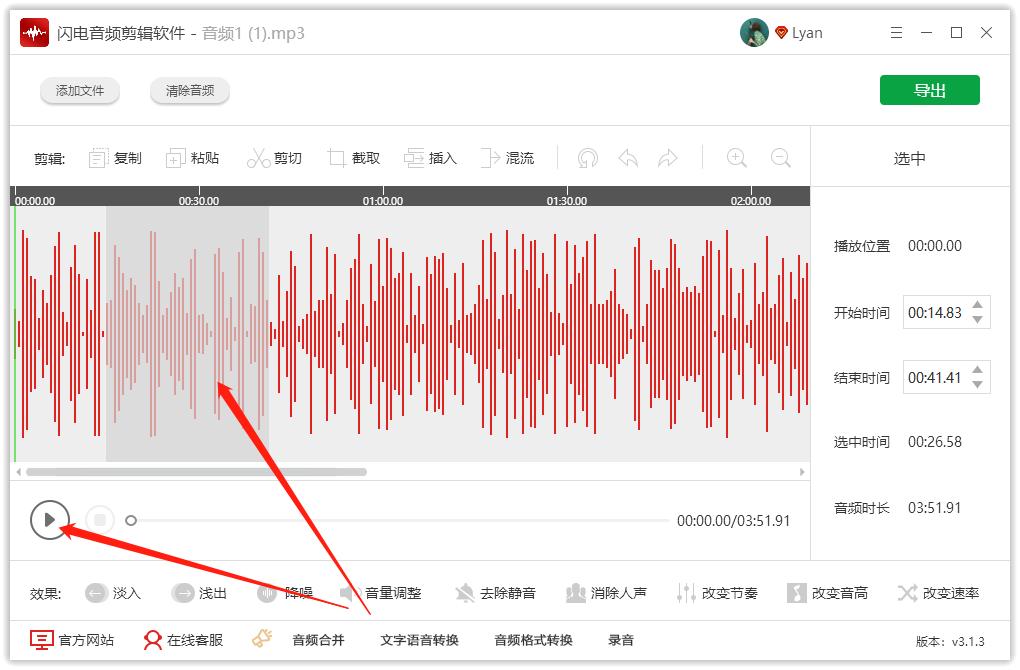
Task: Increase 结束时间 using its up stepper arrow
Action: pyautogui.click(x=978, y=371)
